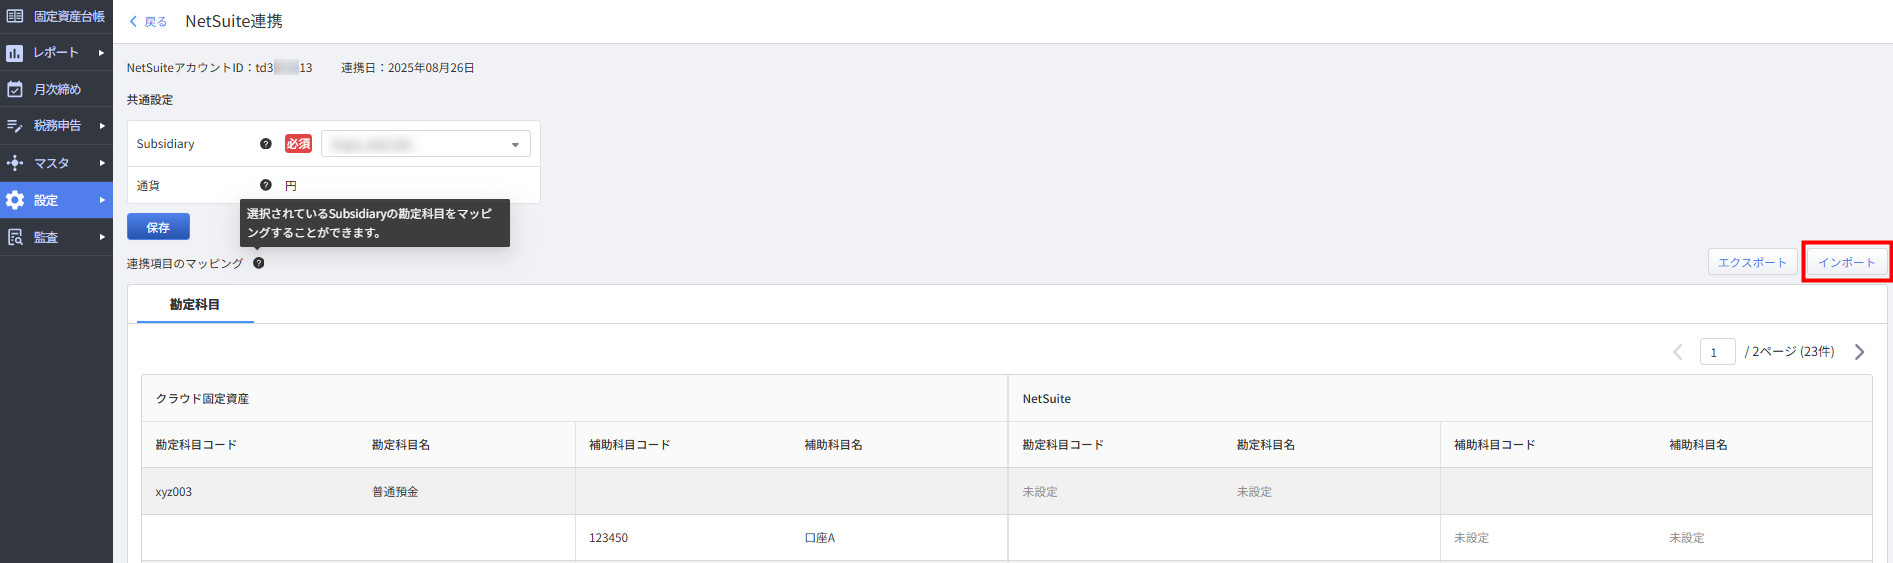Open the 月次締め menu item

[x=57, y=90]
